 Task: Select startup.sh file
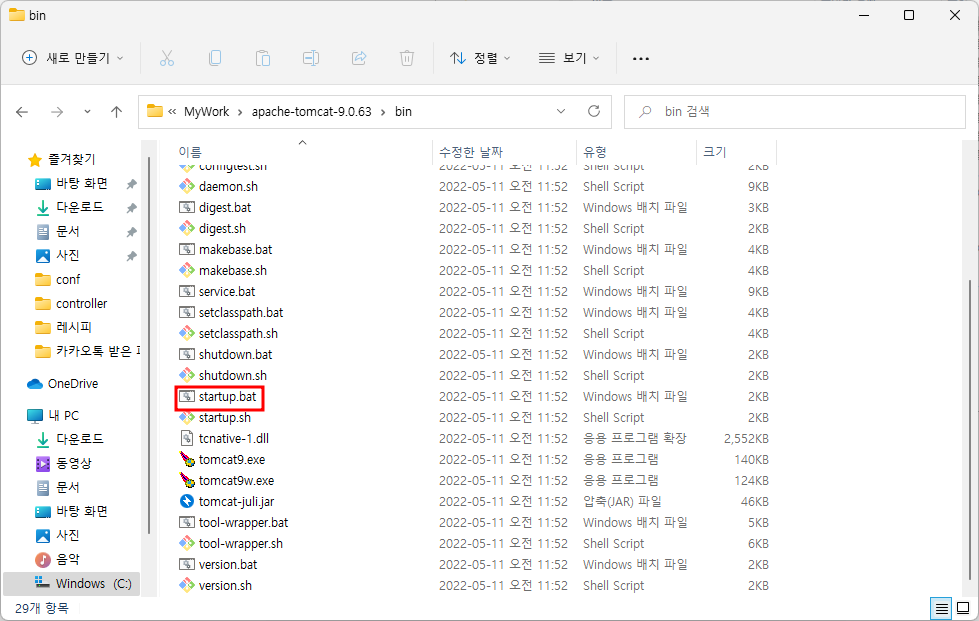click(x=224, y=418)
